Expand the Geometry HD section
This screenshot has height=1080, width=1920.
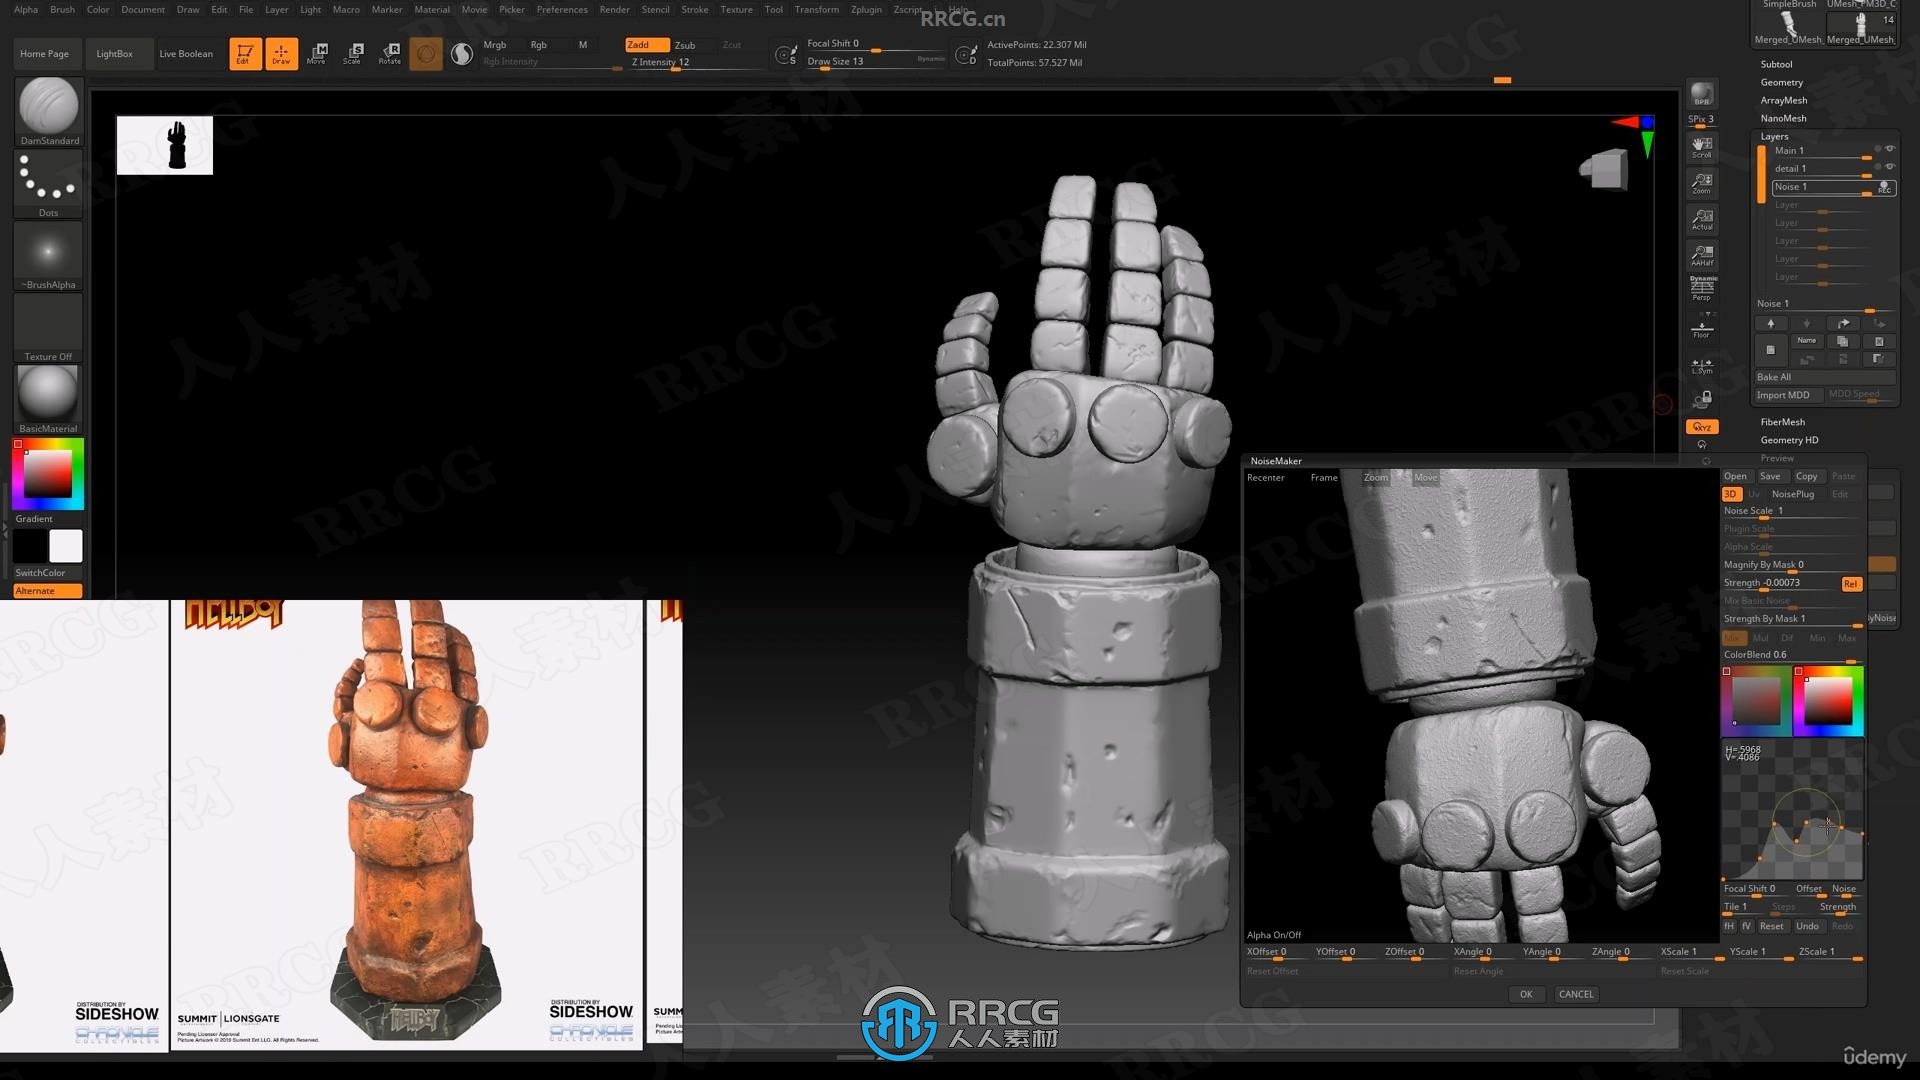click(1789, 440)
